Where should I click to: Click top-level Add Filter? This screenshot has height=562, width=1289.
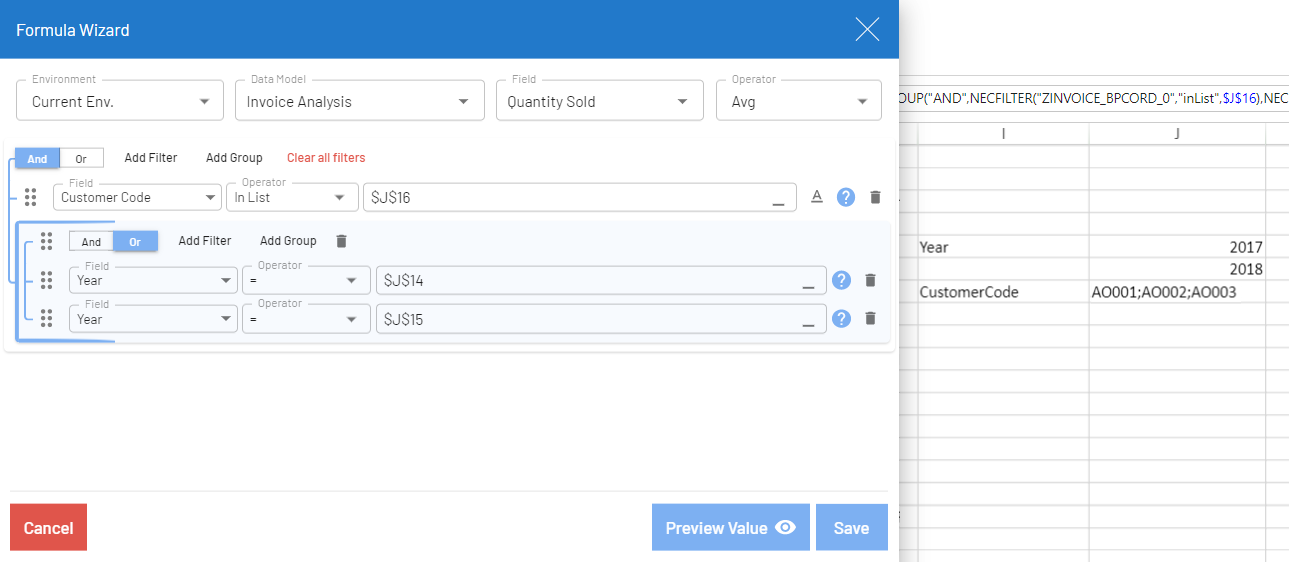click(x=151, y=158)
